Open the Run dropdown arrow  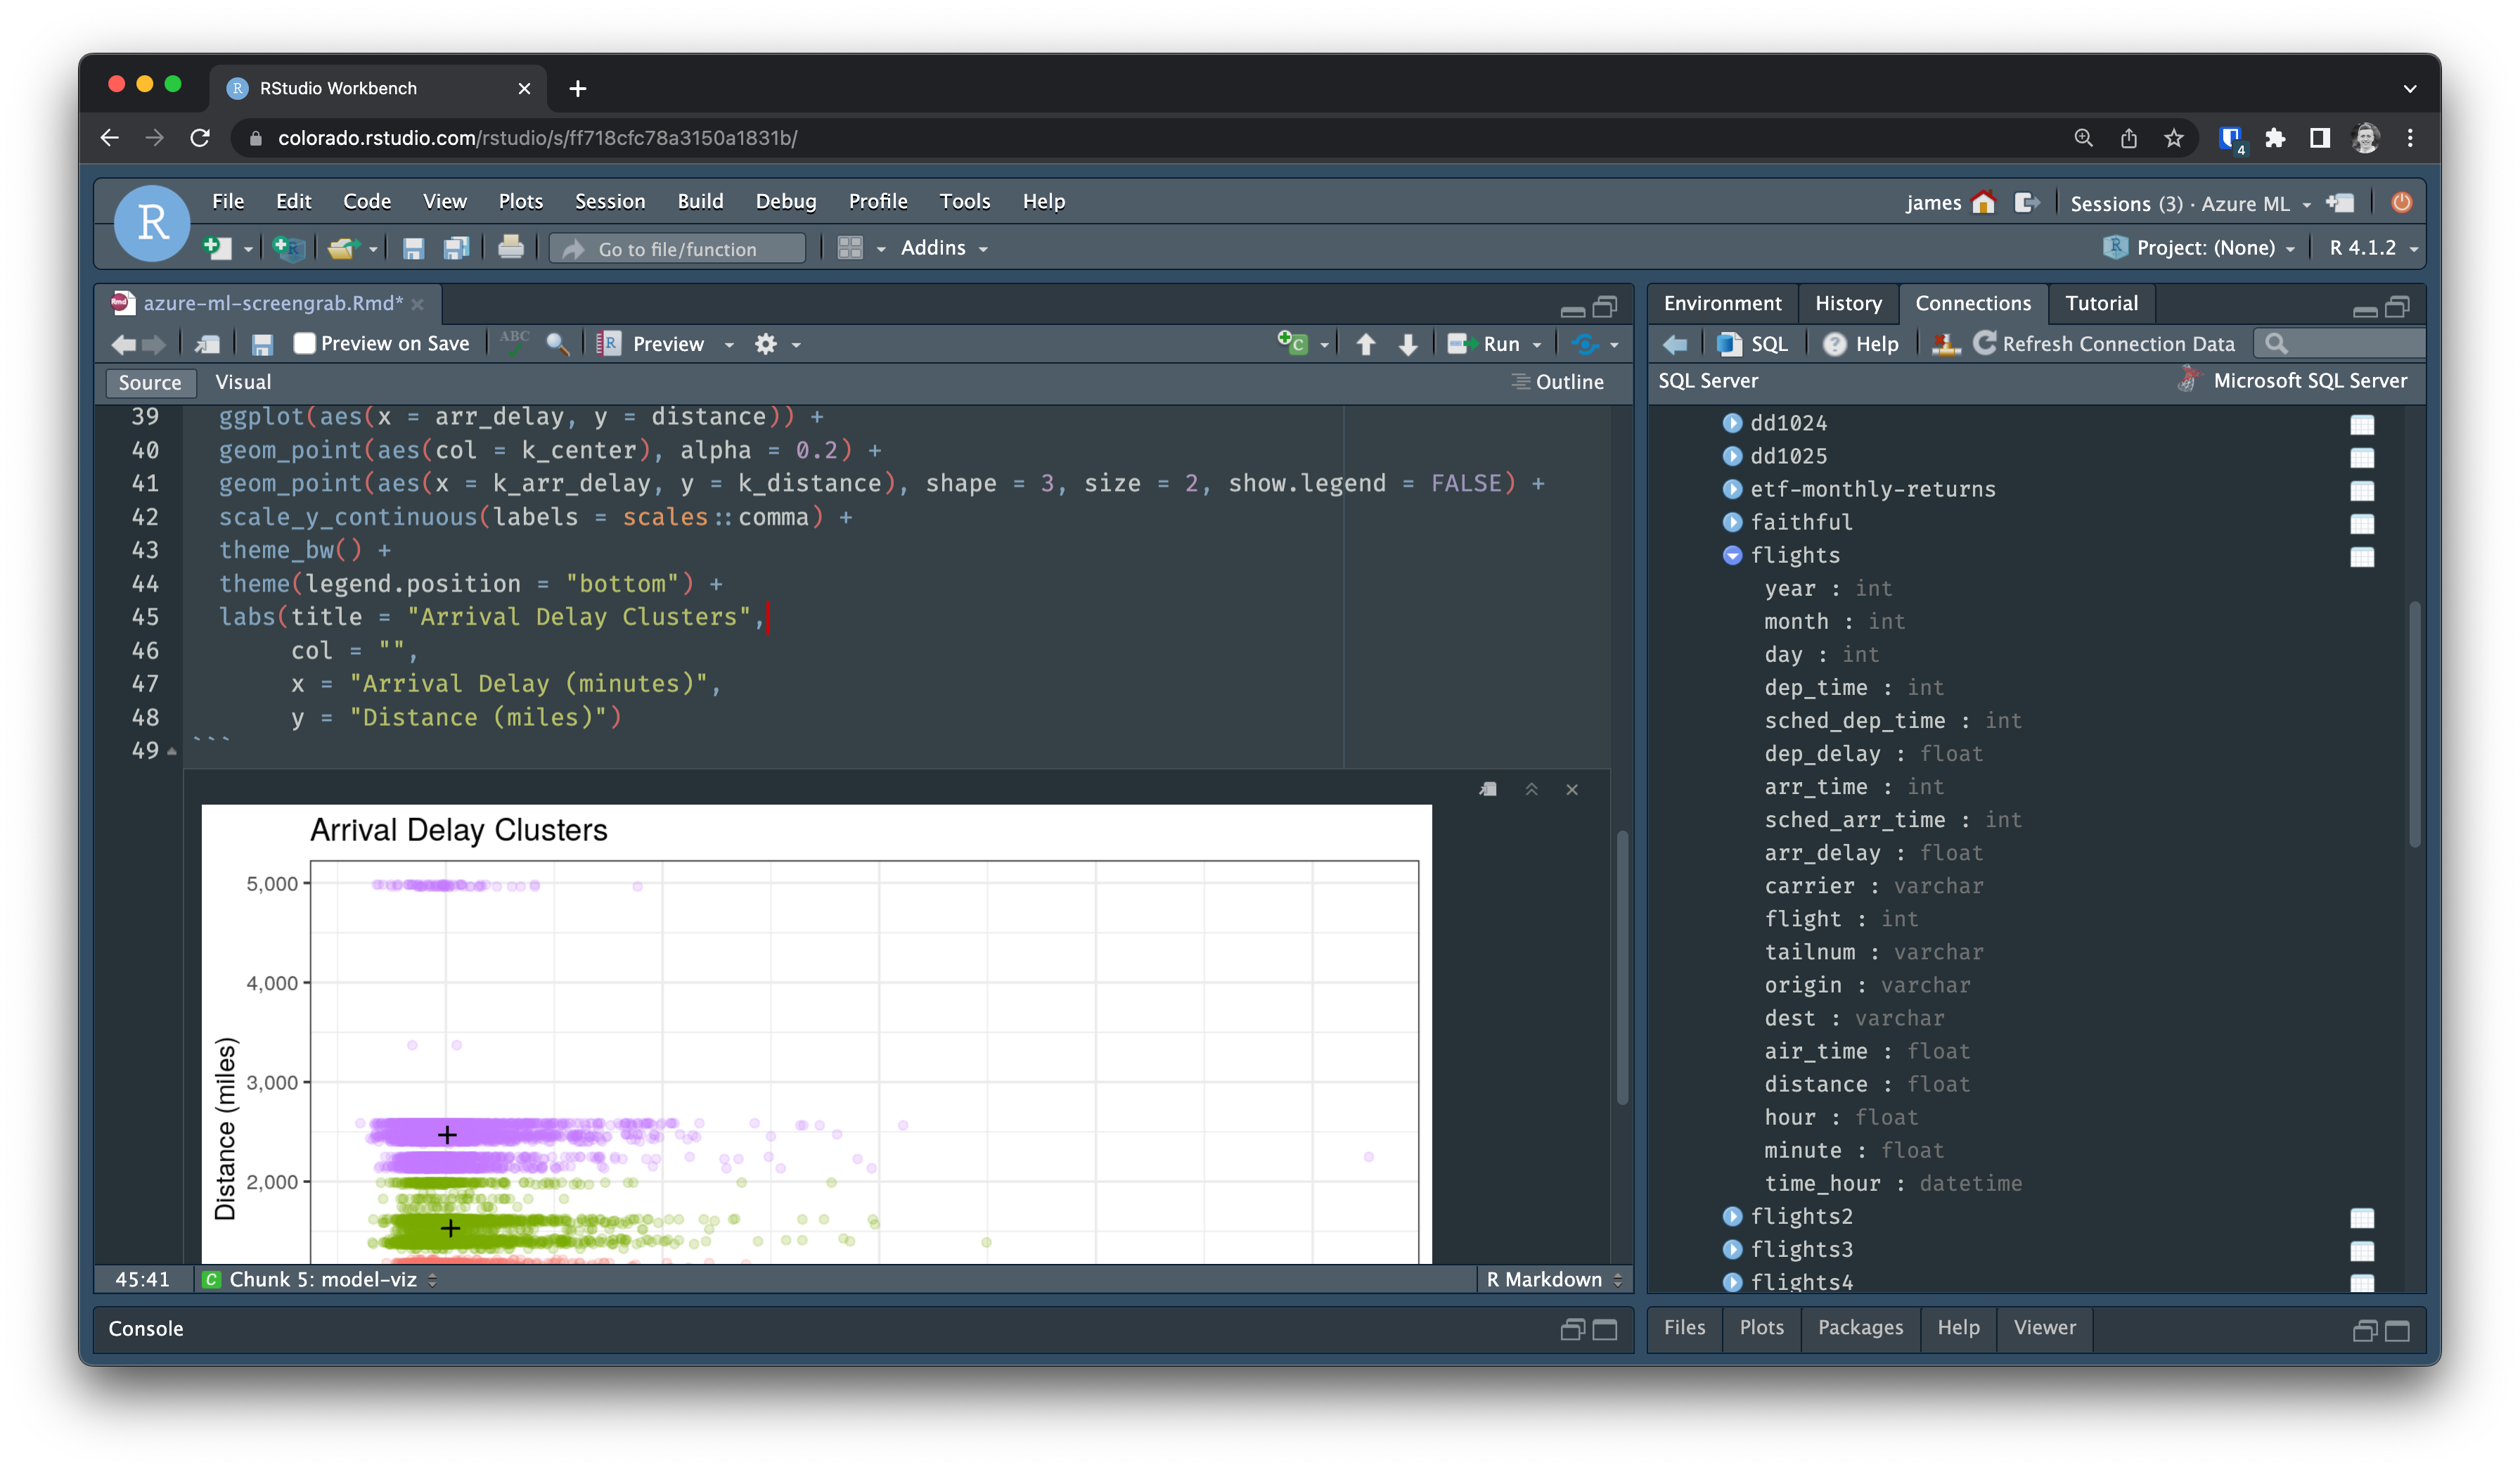point(1537,345)
